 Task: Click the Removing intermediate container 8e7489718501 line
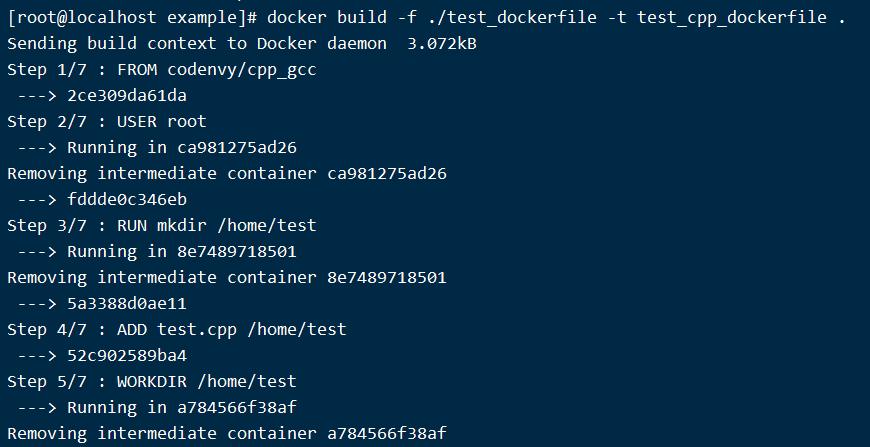click(226, 278)
